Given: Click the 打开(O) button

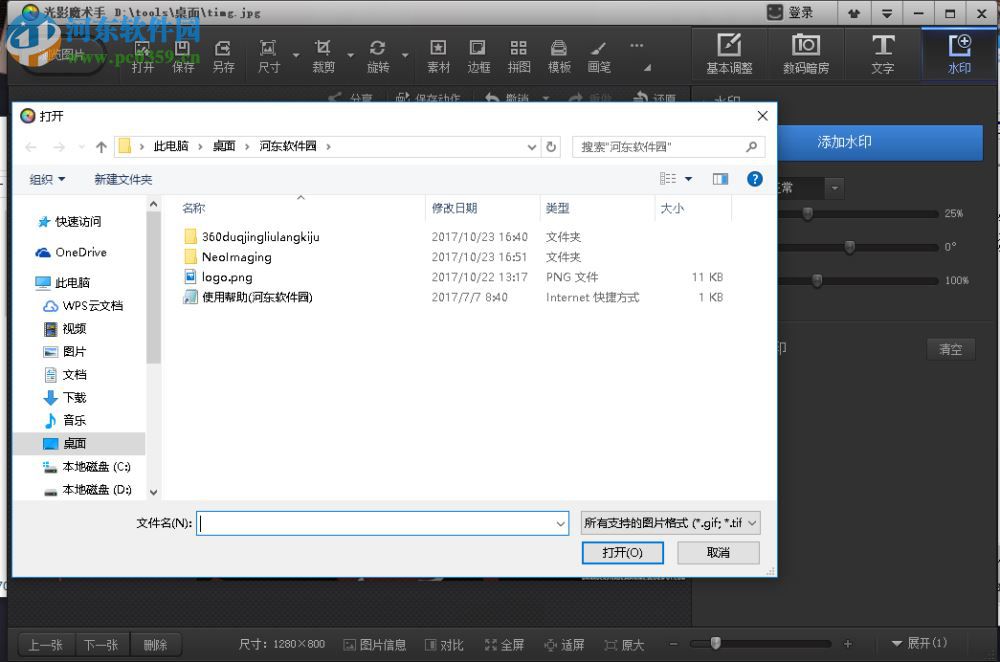Looking at the screenshot, I should (x=622, y=552).
